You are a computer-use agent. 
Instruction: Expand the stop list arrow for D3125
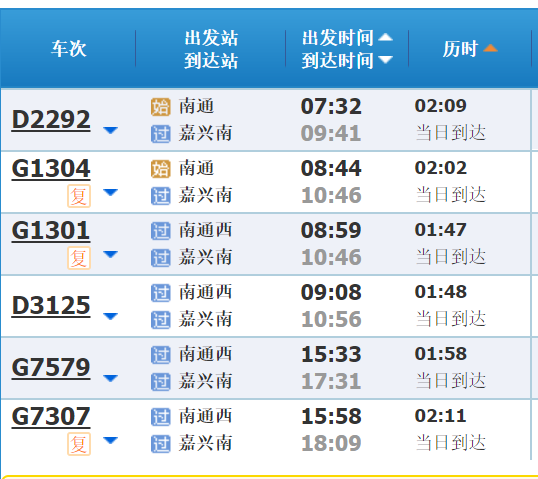tap(110, 316)
